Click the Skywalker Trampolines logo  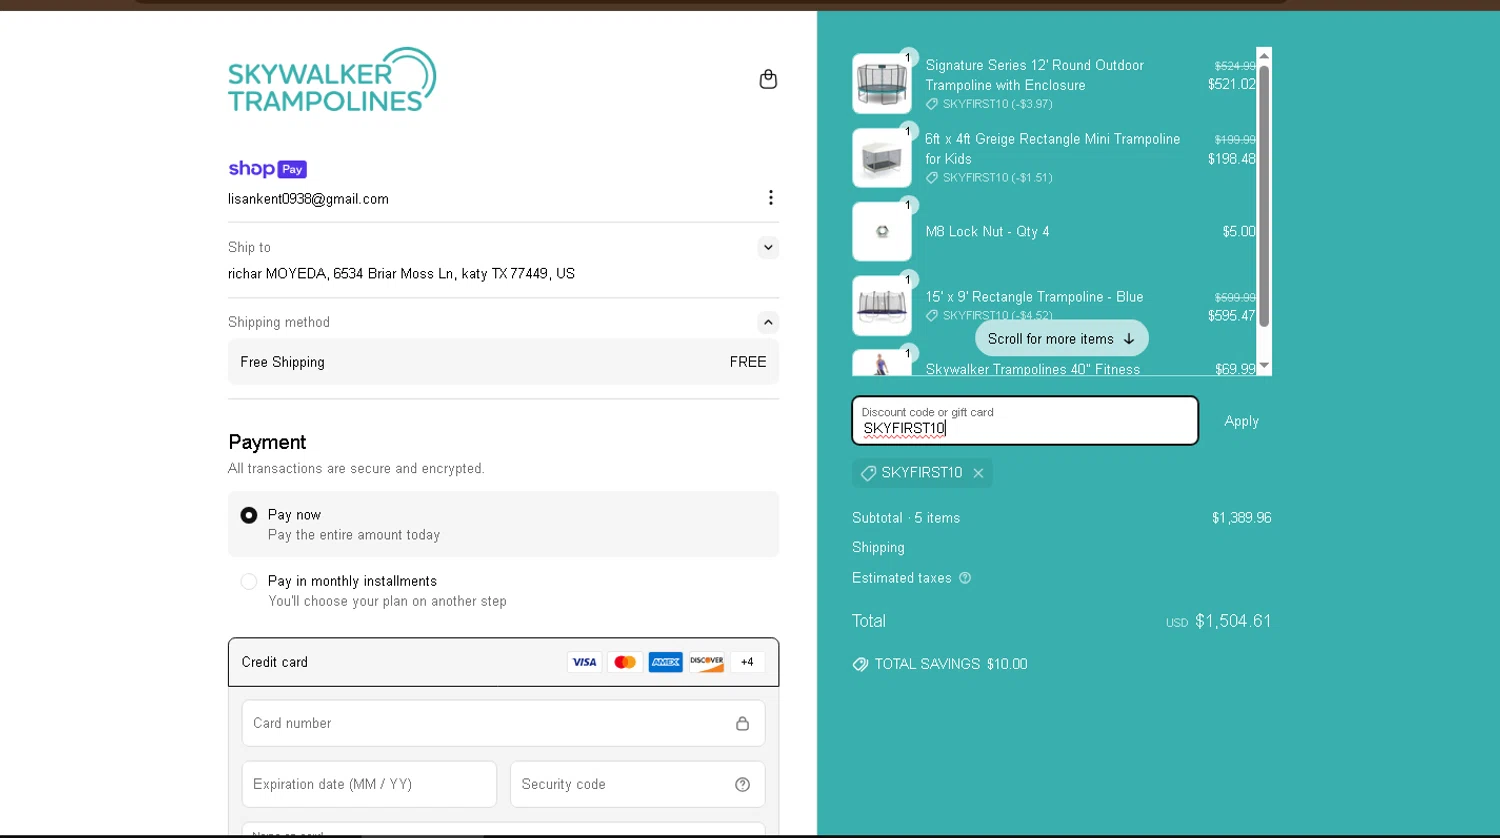coord(332,79)
